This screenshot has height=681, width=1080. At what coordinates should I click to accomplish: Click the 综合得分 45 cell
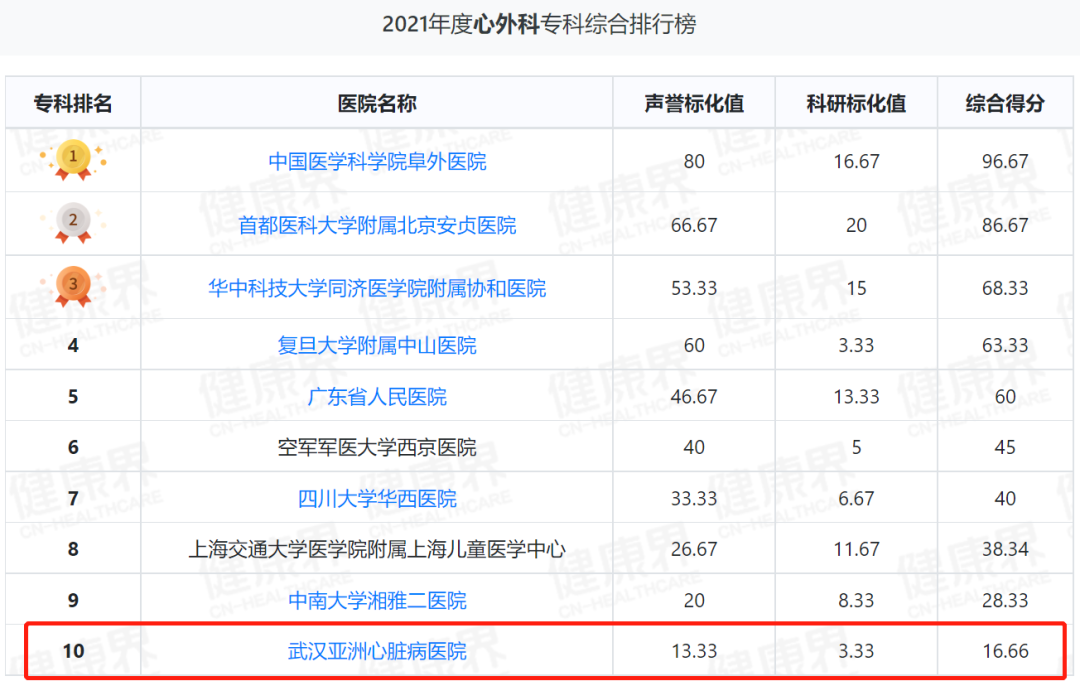[1005, 448]
